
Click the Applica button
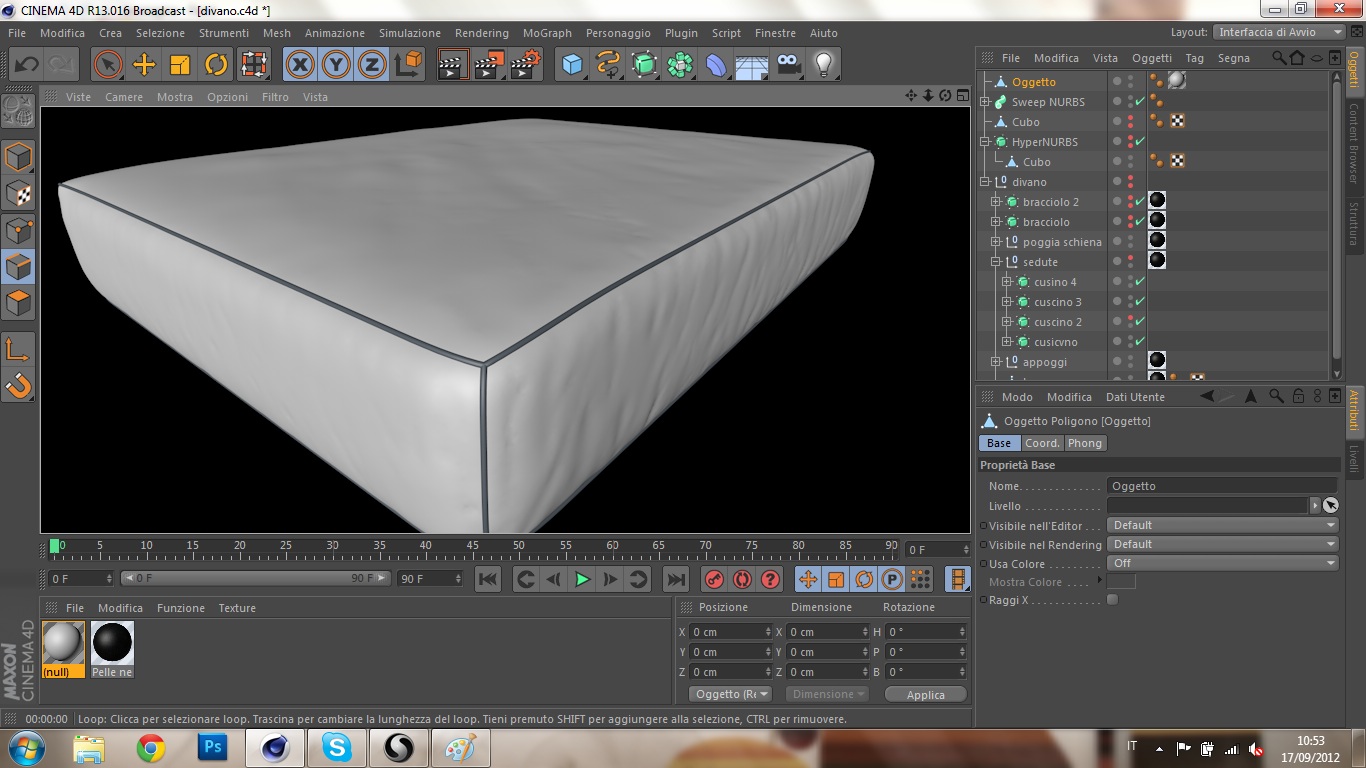pyautogui.click(x=925, y=695)
